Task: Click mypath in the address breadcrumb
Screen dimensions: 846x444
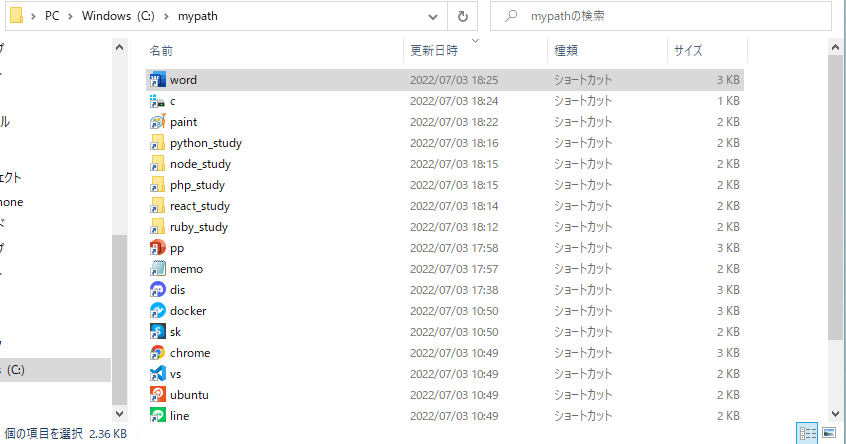Action: click(x=198, y=16)
